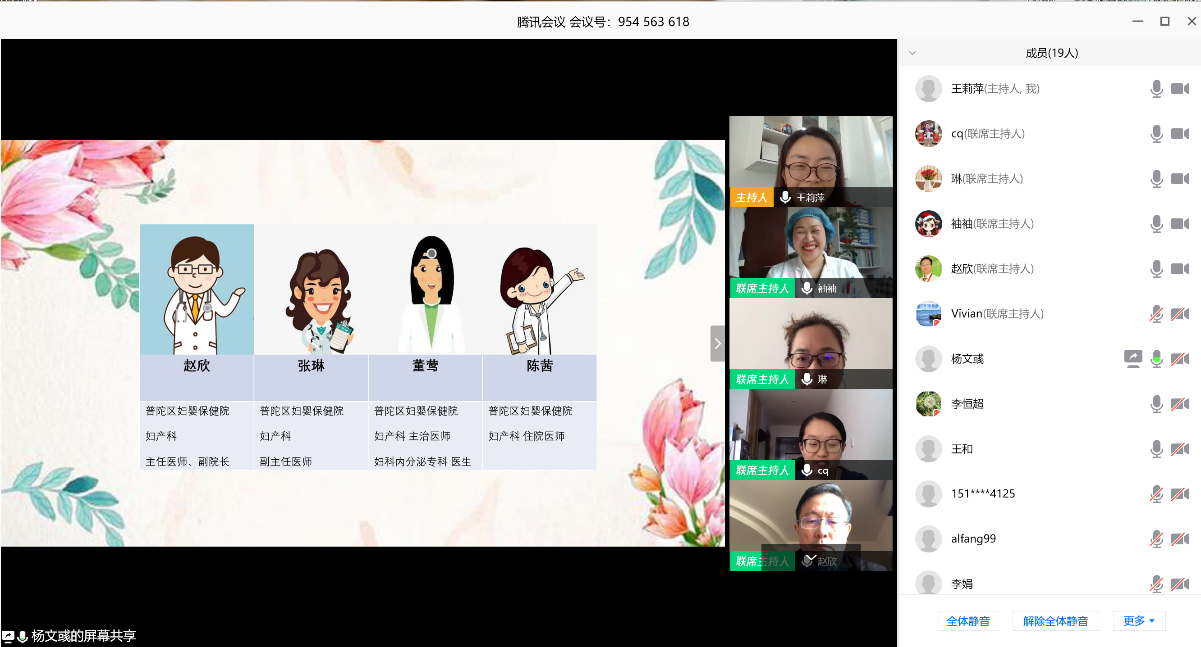
Task: Open the 更多 dropdown menu
Action: point(1139,621)
